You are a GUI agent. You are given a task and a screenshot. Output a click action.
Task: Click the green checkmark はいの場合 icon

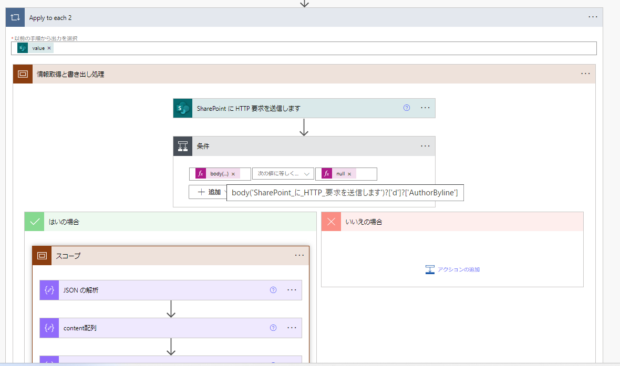coord(34,222)
